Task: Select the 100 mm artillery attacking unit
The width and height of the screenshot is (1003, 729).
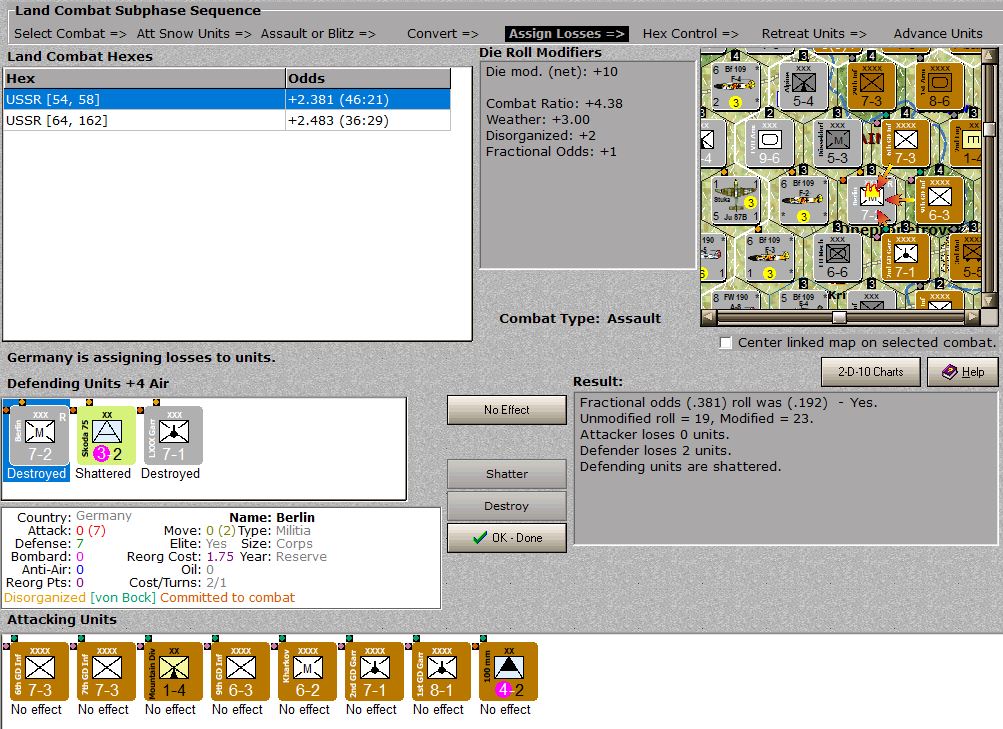Action: pos(509,671)
